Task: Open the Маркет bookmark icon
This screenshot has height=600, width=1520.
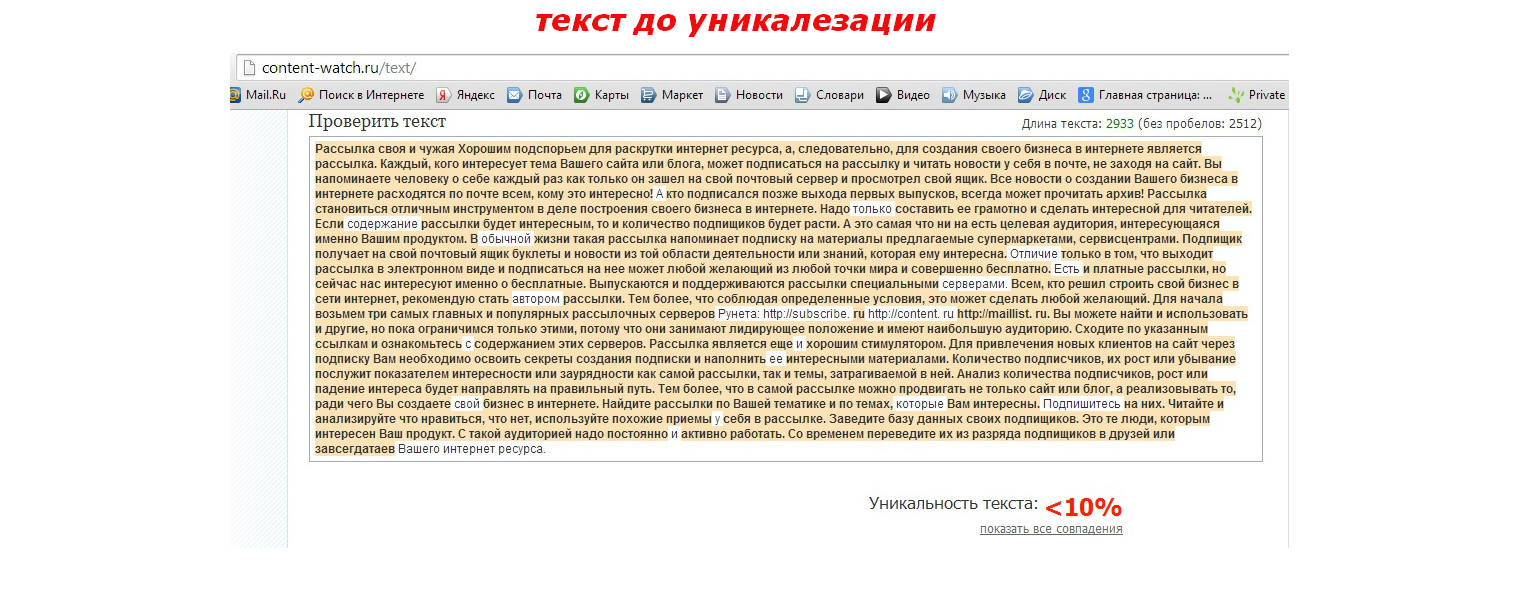Action: pyautogui.click(x=648, y=95)
